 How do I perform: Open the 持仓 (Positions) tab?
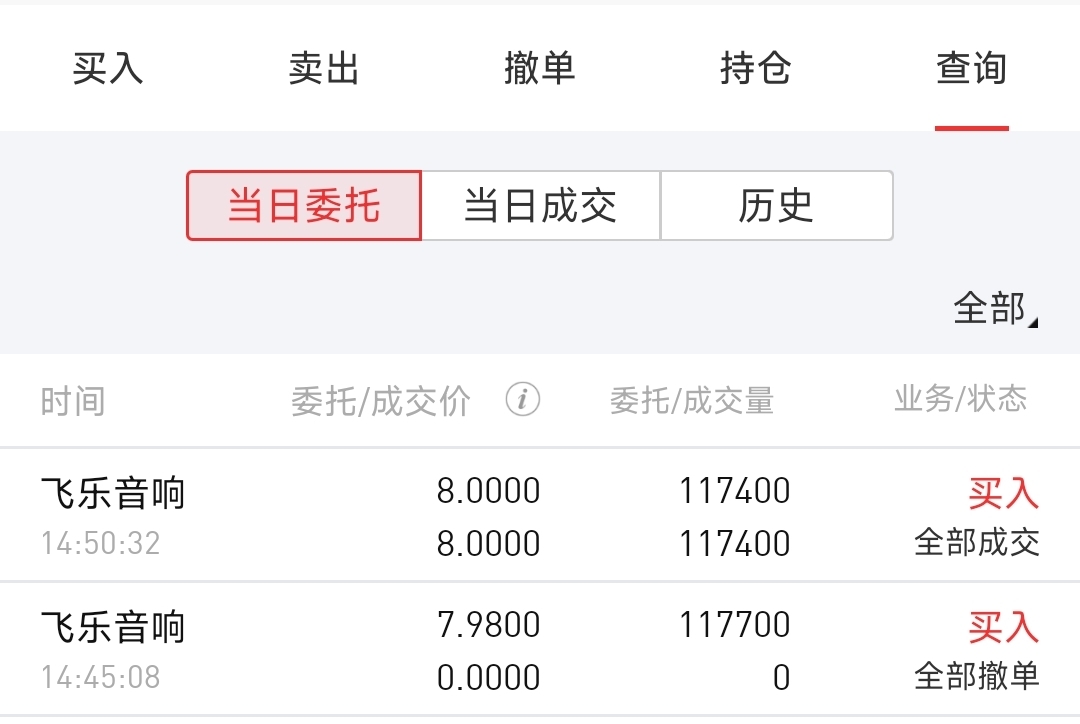(x=755, y=69)
